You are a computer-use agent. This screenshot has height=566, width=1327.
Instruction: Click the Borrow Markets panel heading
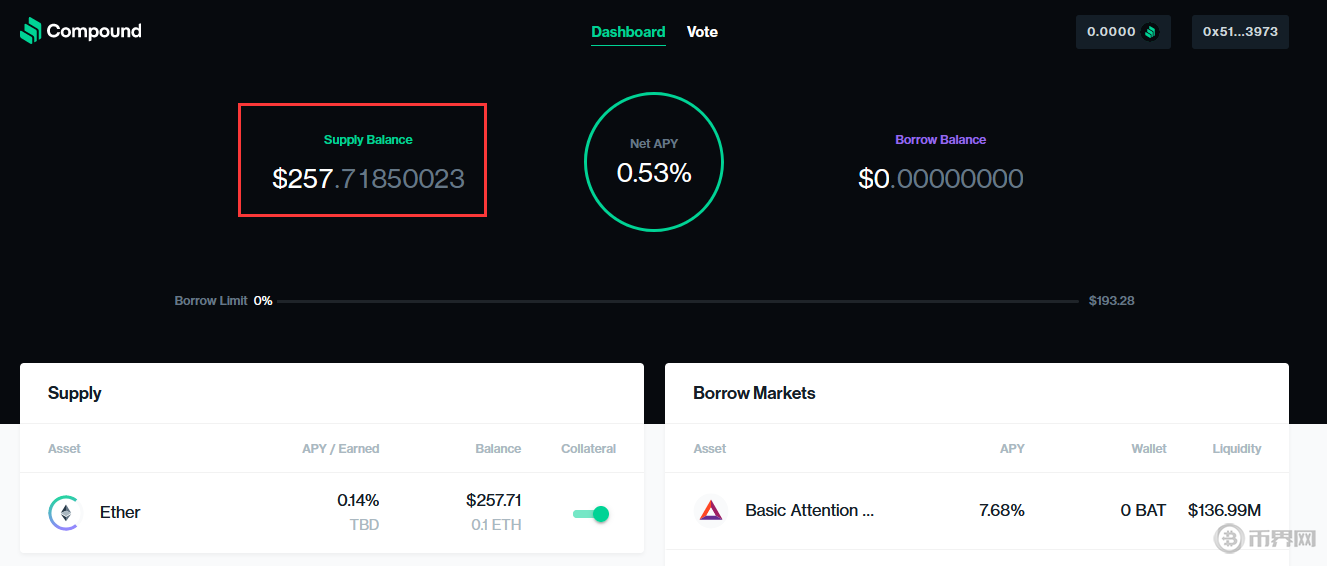coord(754,393)
